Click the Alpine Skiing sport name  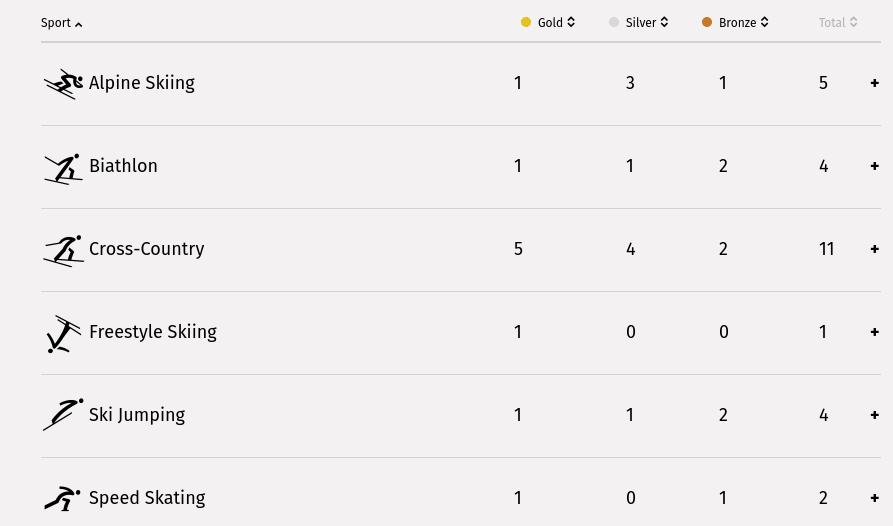[142, 83]
